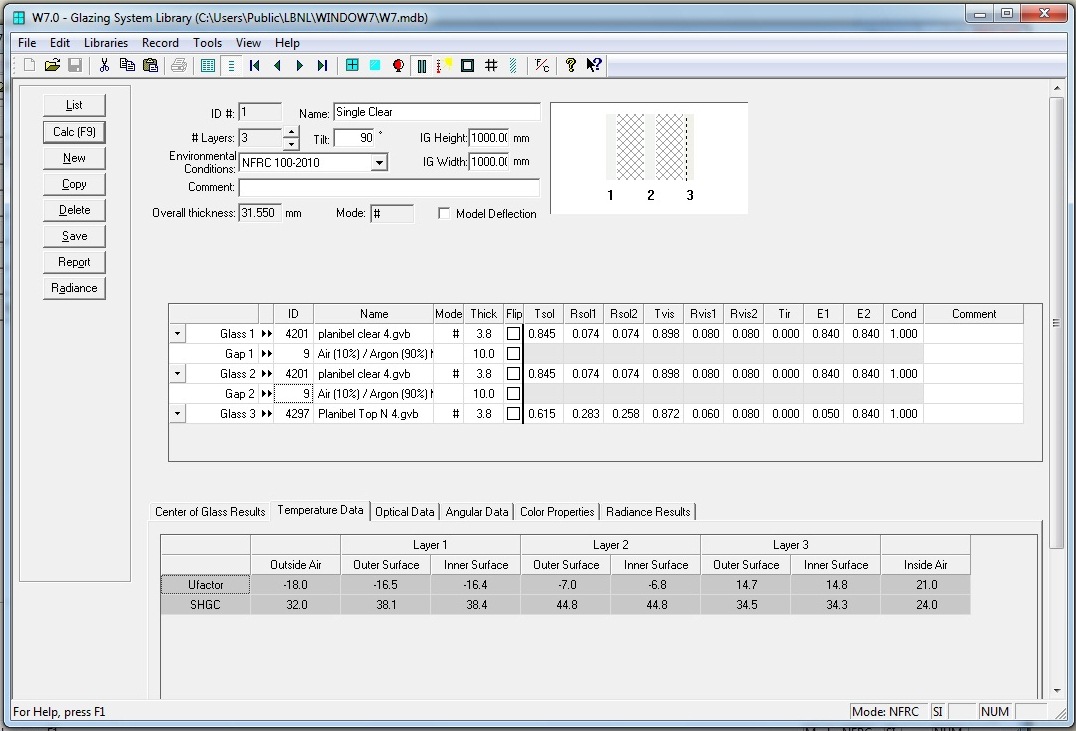Click the New button in sidebar
This screenshot has height=731, width=1076.
tap(74, 158)
